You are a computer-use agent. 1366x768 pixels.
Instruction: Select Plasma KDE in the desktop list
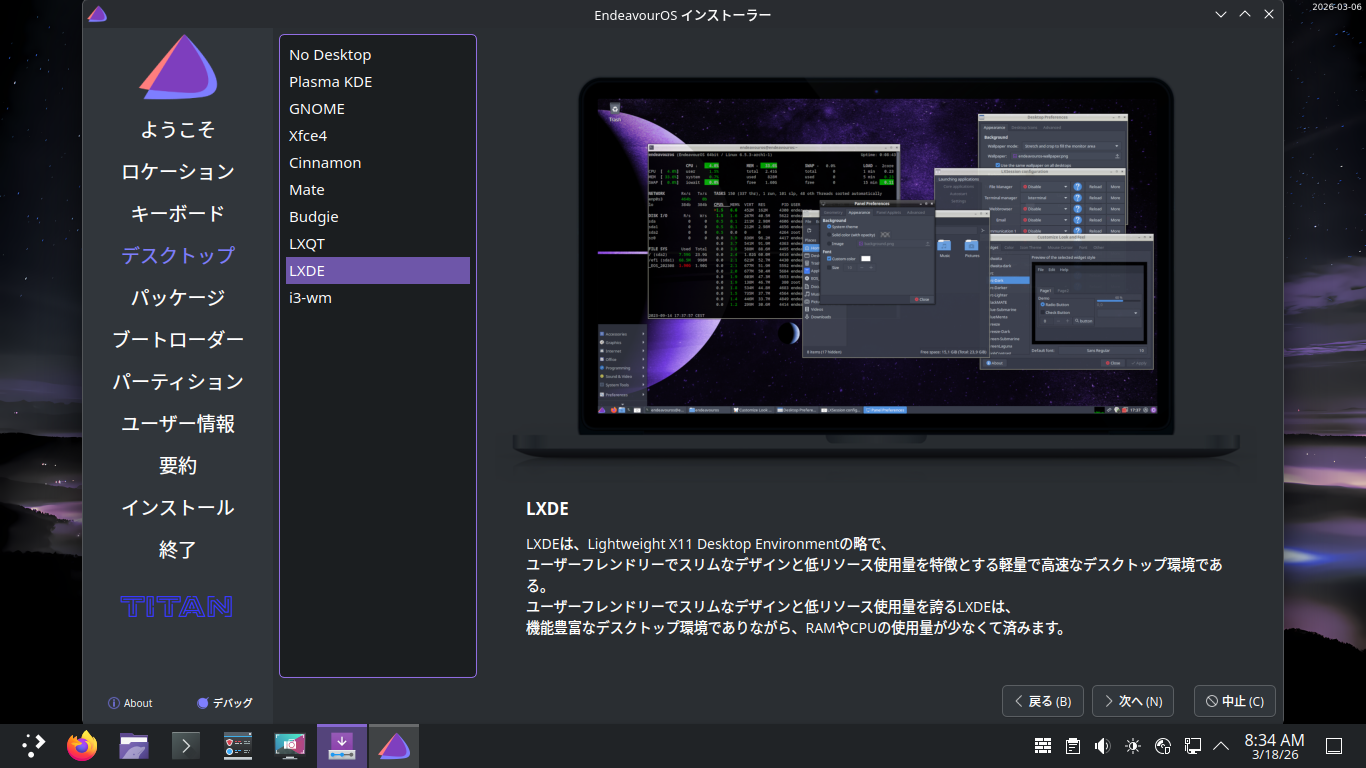pyautogui.click(x=330, y=82)
